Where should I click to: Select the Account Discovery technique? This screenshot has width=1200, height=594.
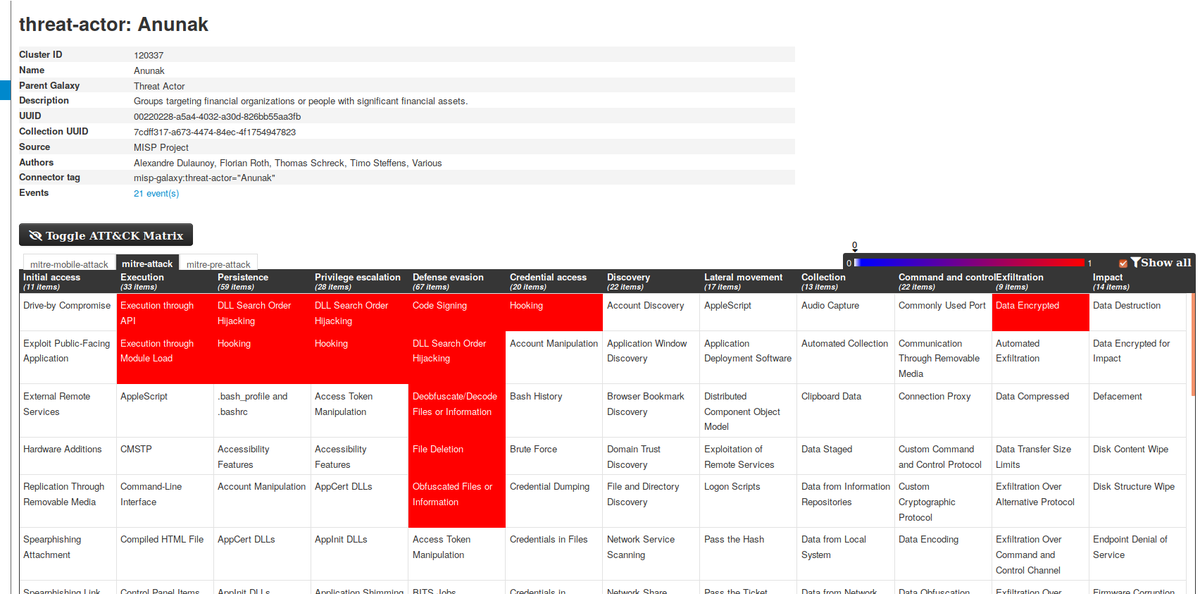(651, 313)
